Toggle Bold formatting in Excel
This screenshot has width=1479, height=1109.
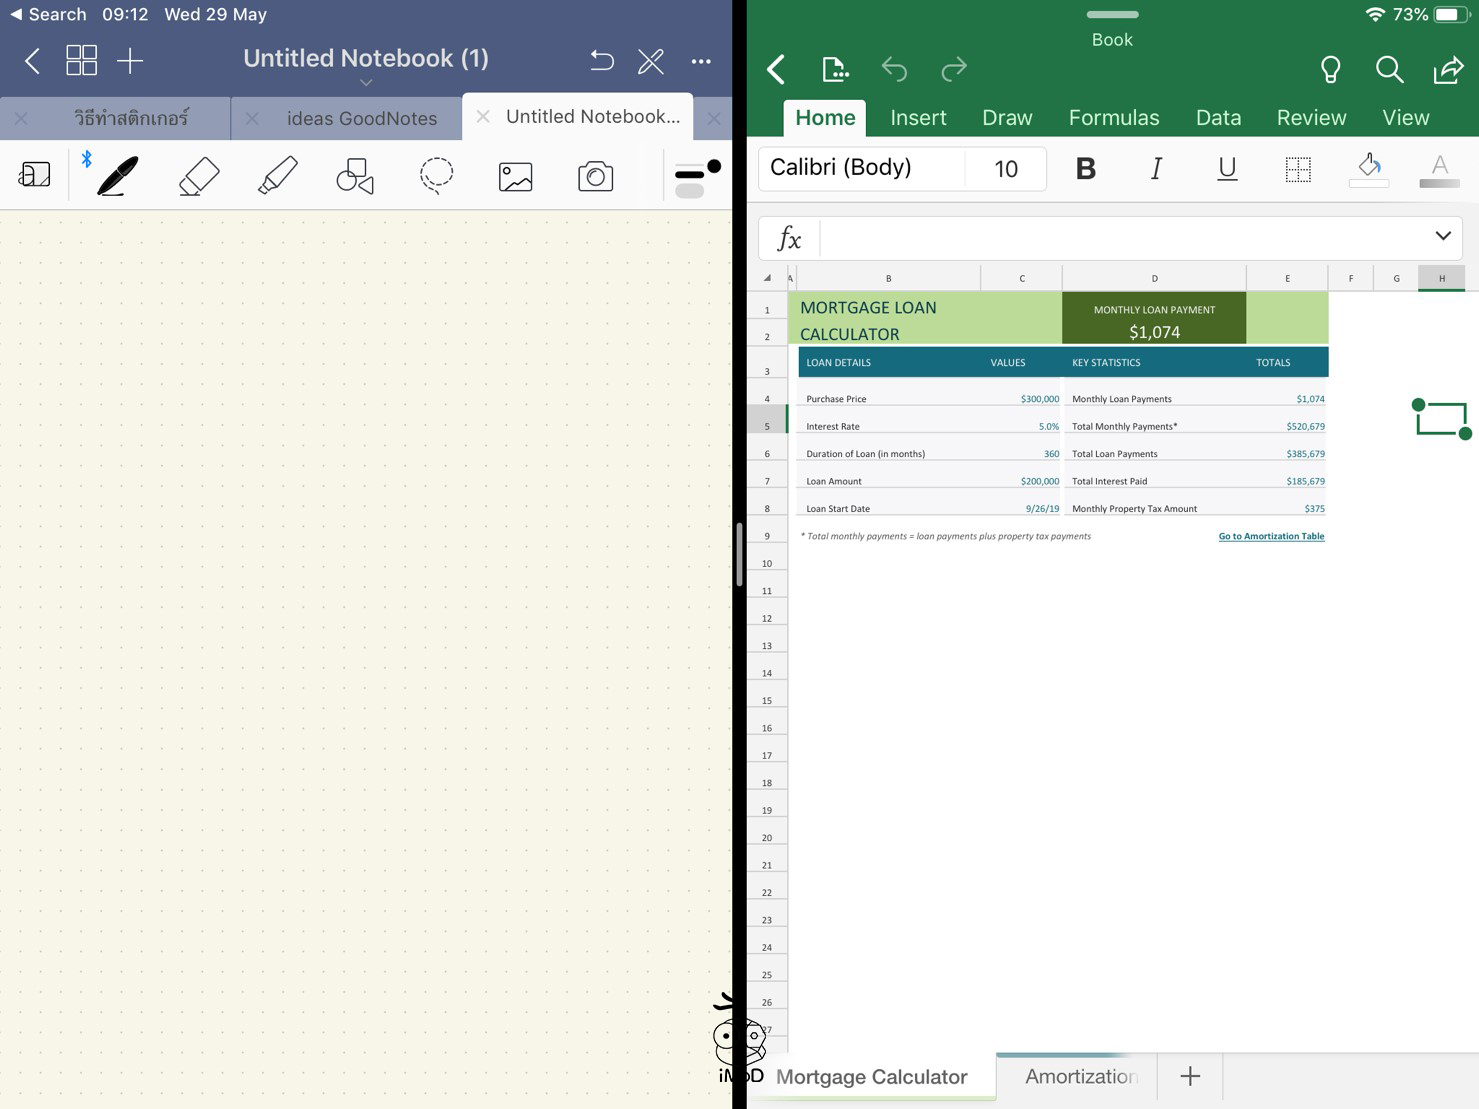[x=1085, y=169]
